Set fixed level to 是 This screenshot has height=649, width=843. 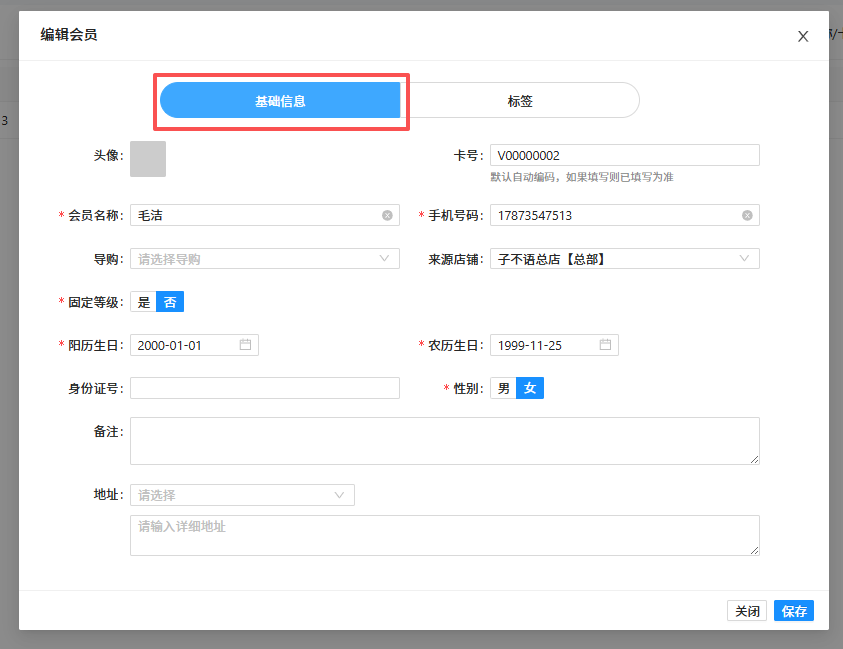coord(143,302)
